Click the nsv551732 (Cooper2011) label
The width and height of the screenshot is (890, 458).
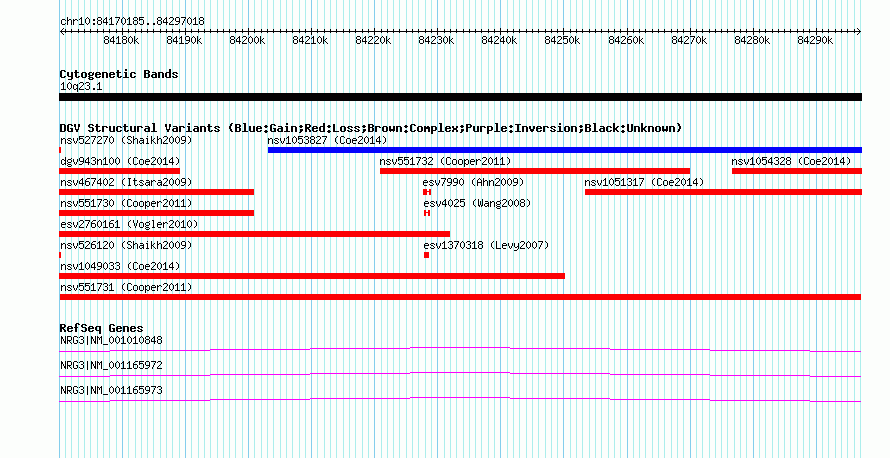pos(446,161)
